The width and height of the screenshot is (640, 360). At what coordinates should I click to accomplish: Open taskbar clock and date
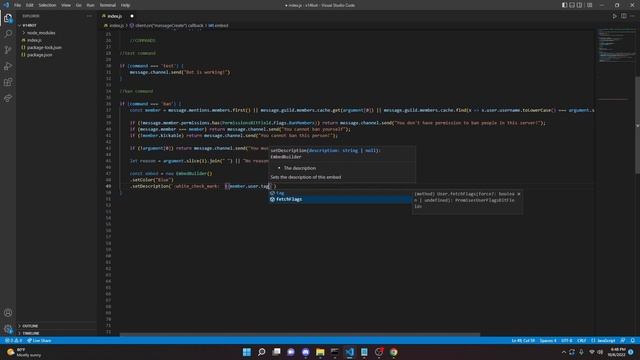coord(616,352)
